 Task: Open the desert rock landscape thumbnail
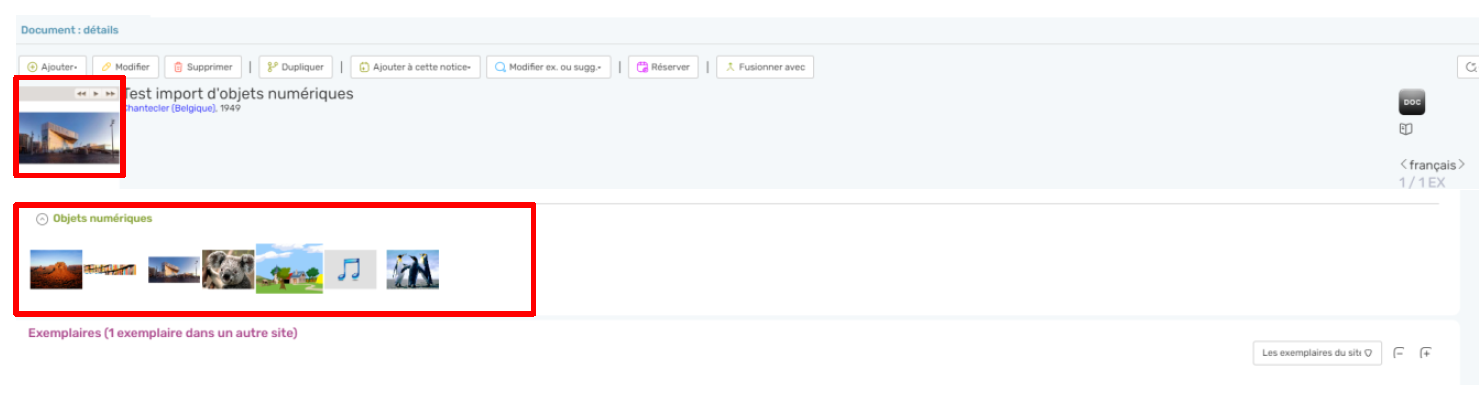pos(56,270)
